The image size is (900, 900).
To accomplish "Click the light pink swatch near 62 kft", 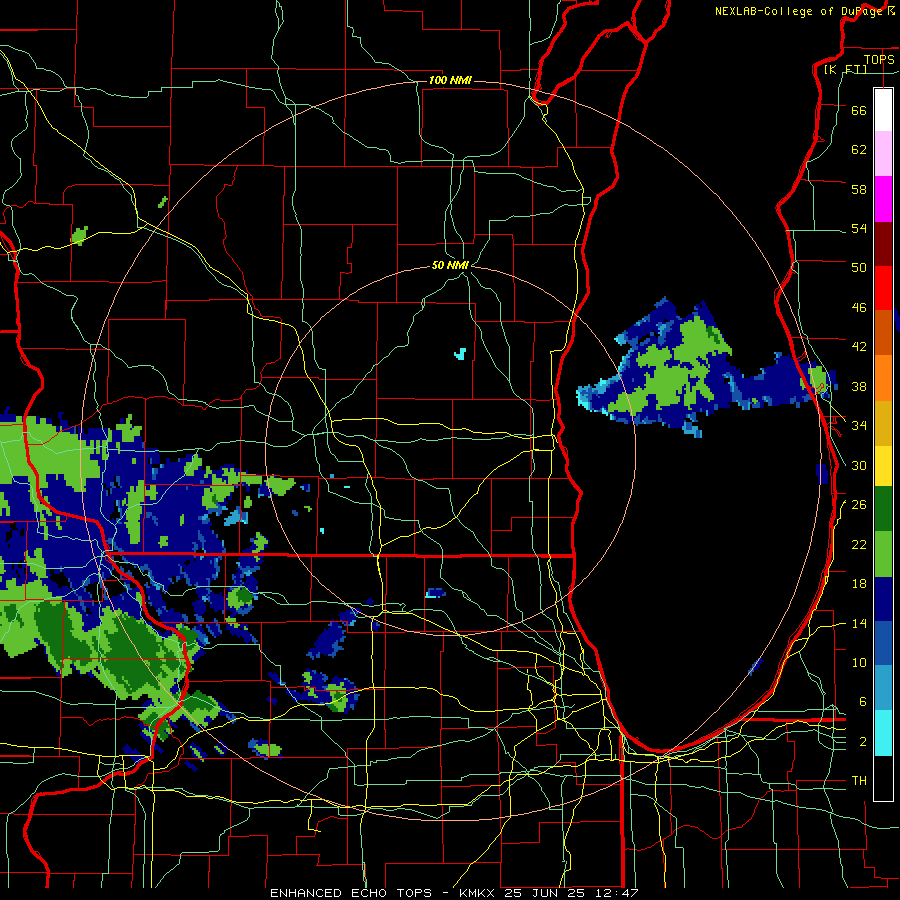I will click(883, 153).
